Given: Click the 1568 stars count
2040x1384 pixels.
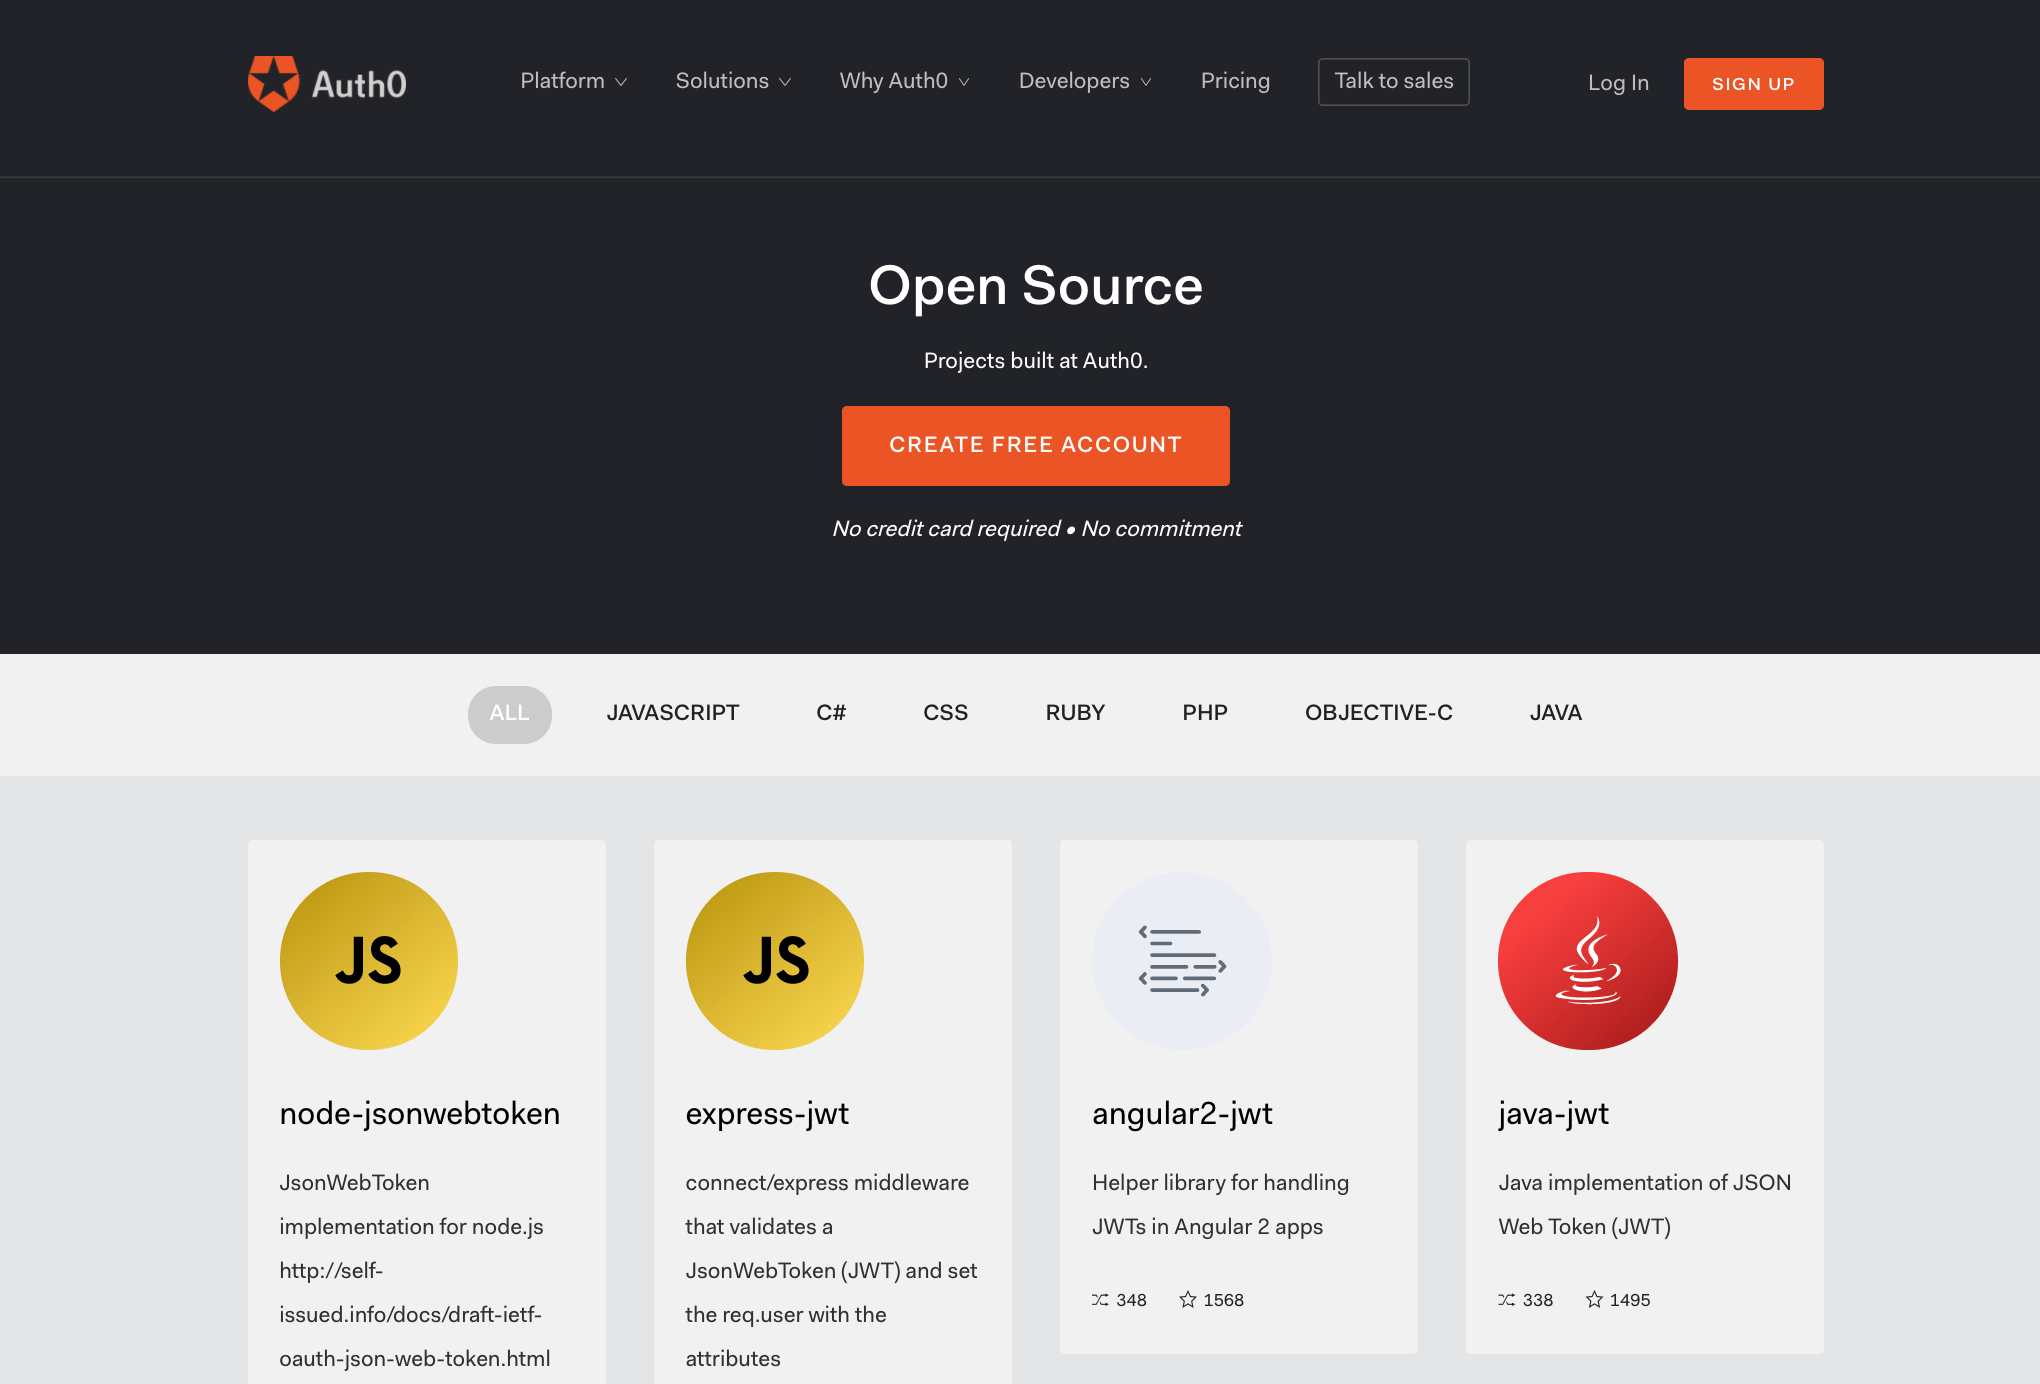Looking at the screenshot, I should pyautogui.click(x=1224, y=1300).
